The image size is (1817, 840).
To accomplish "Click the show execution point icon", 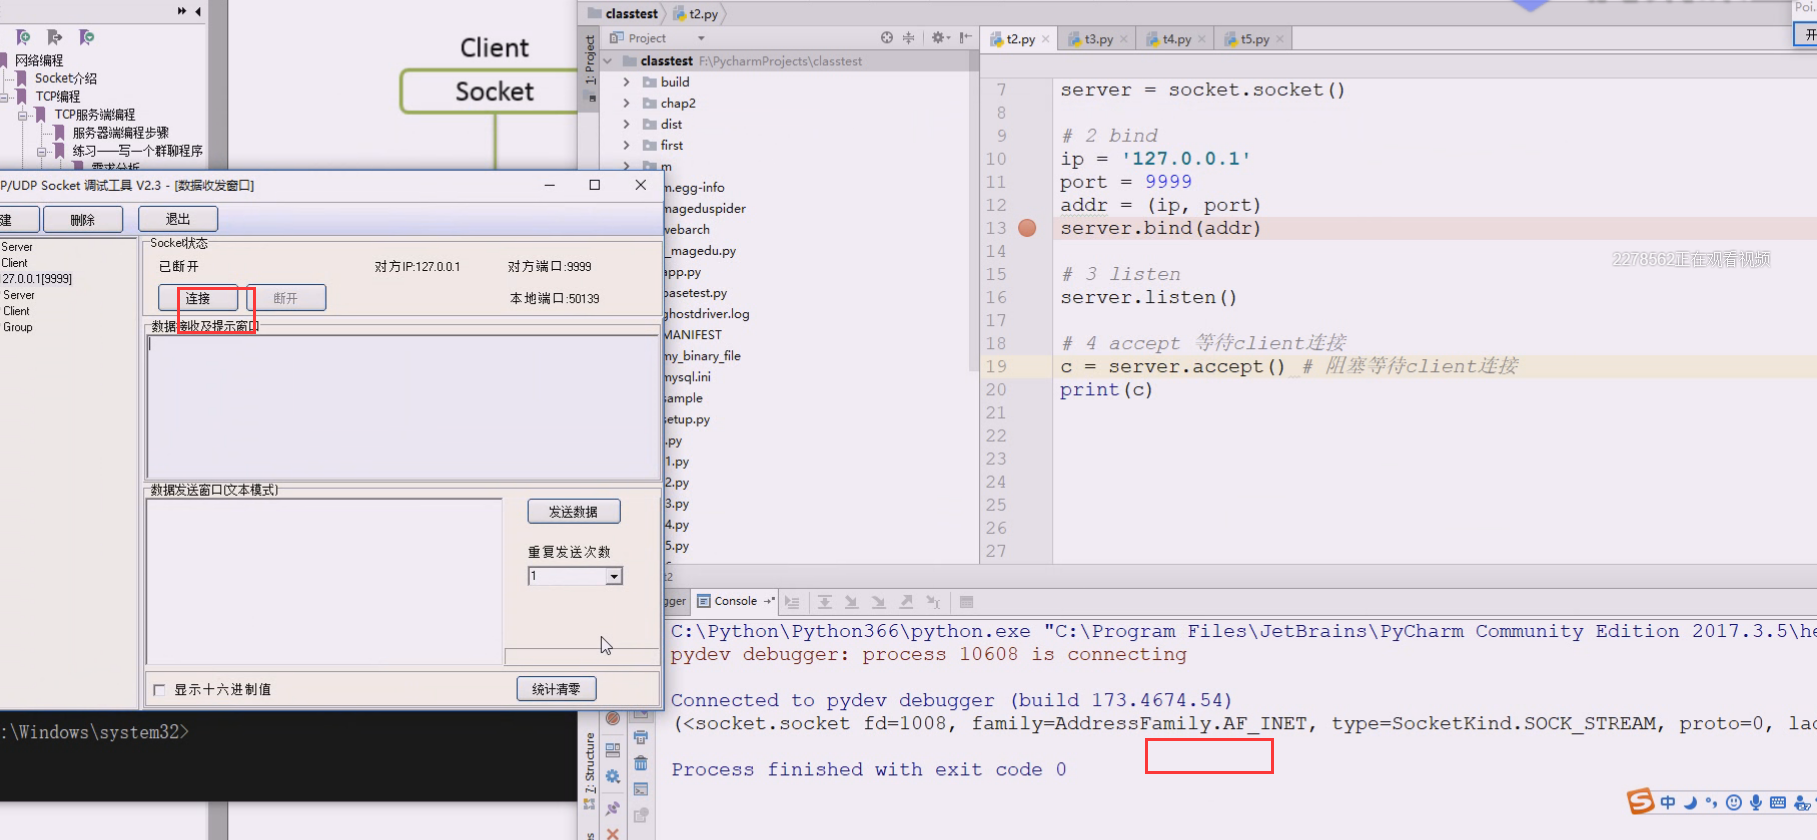I will coord(792,602).
